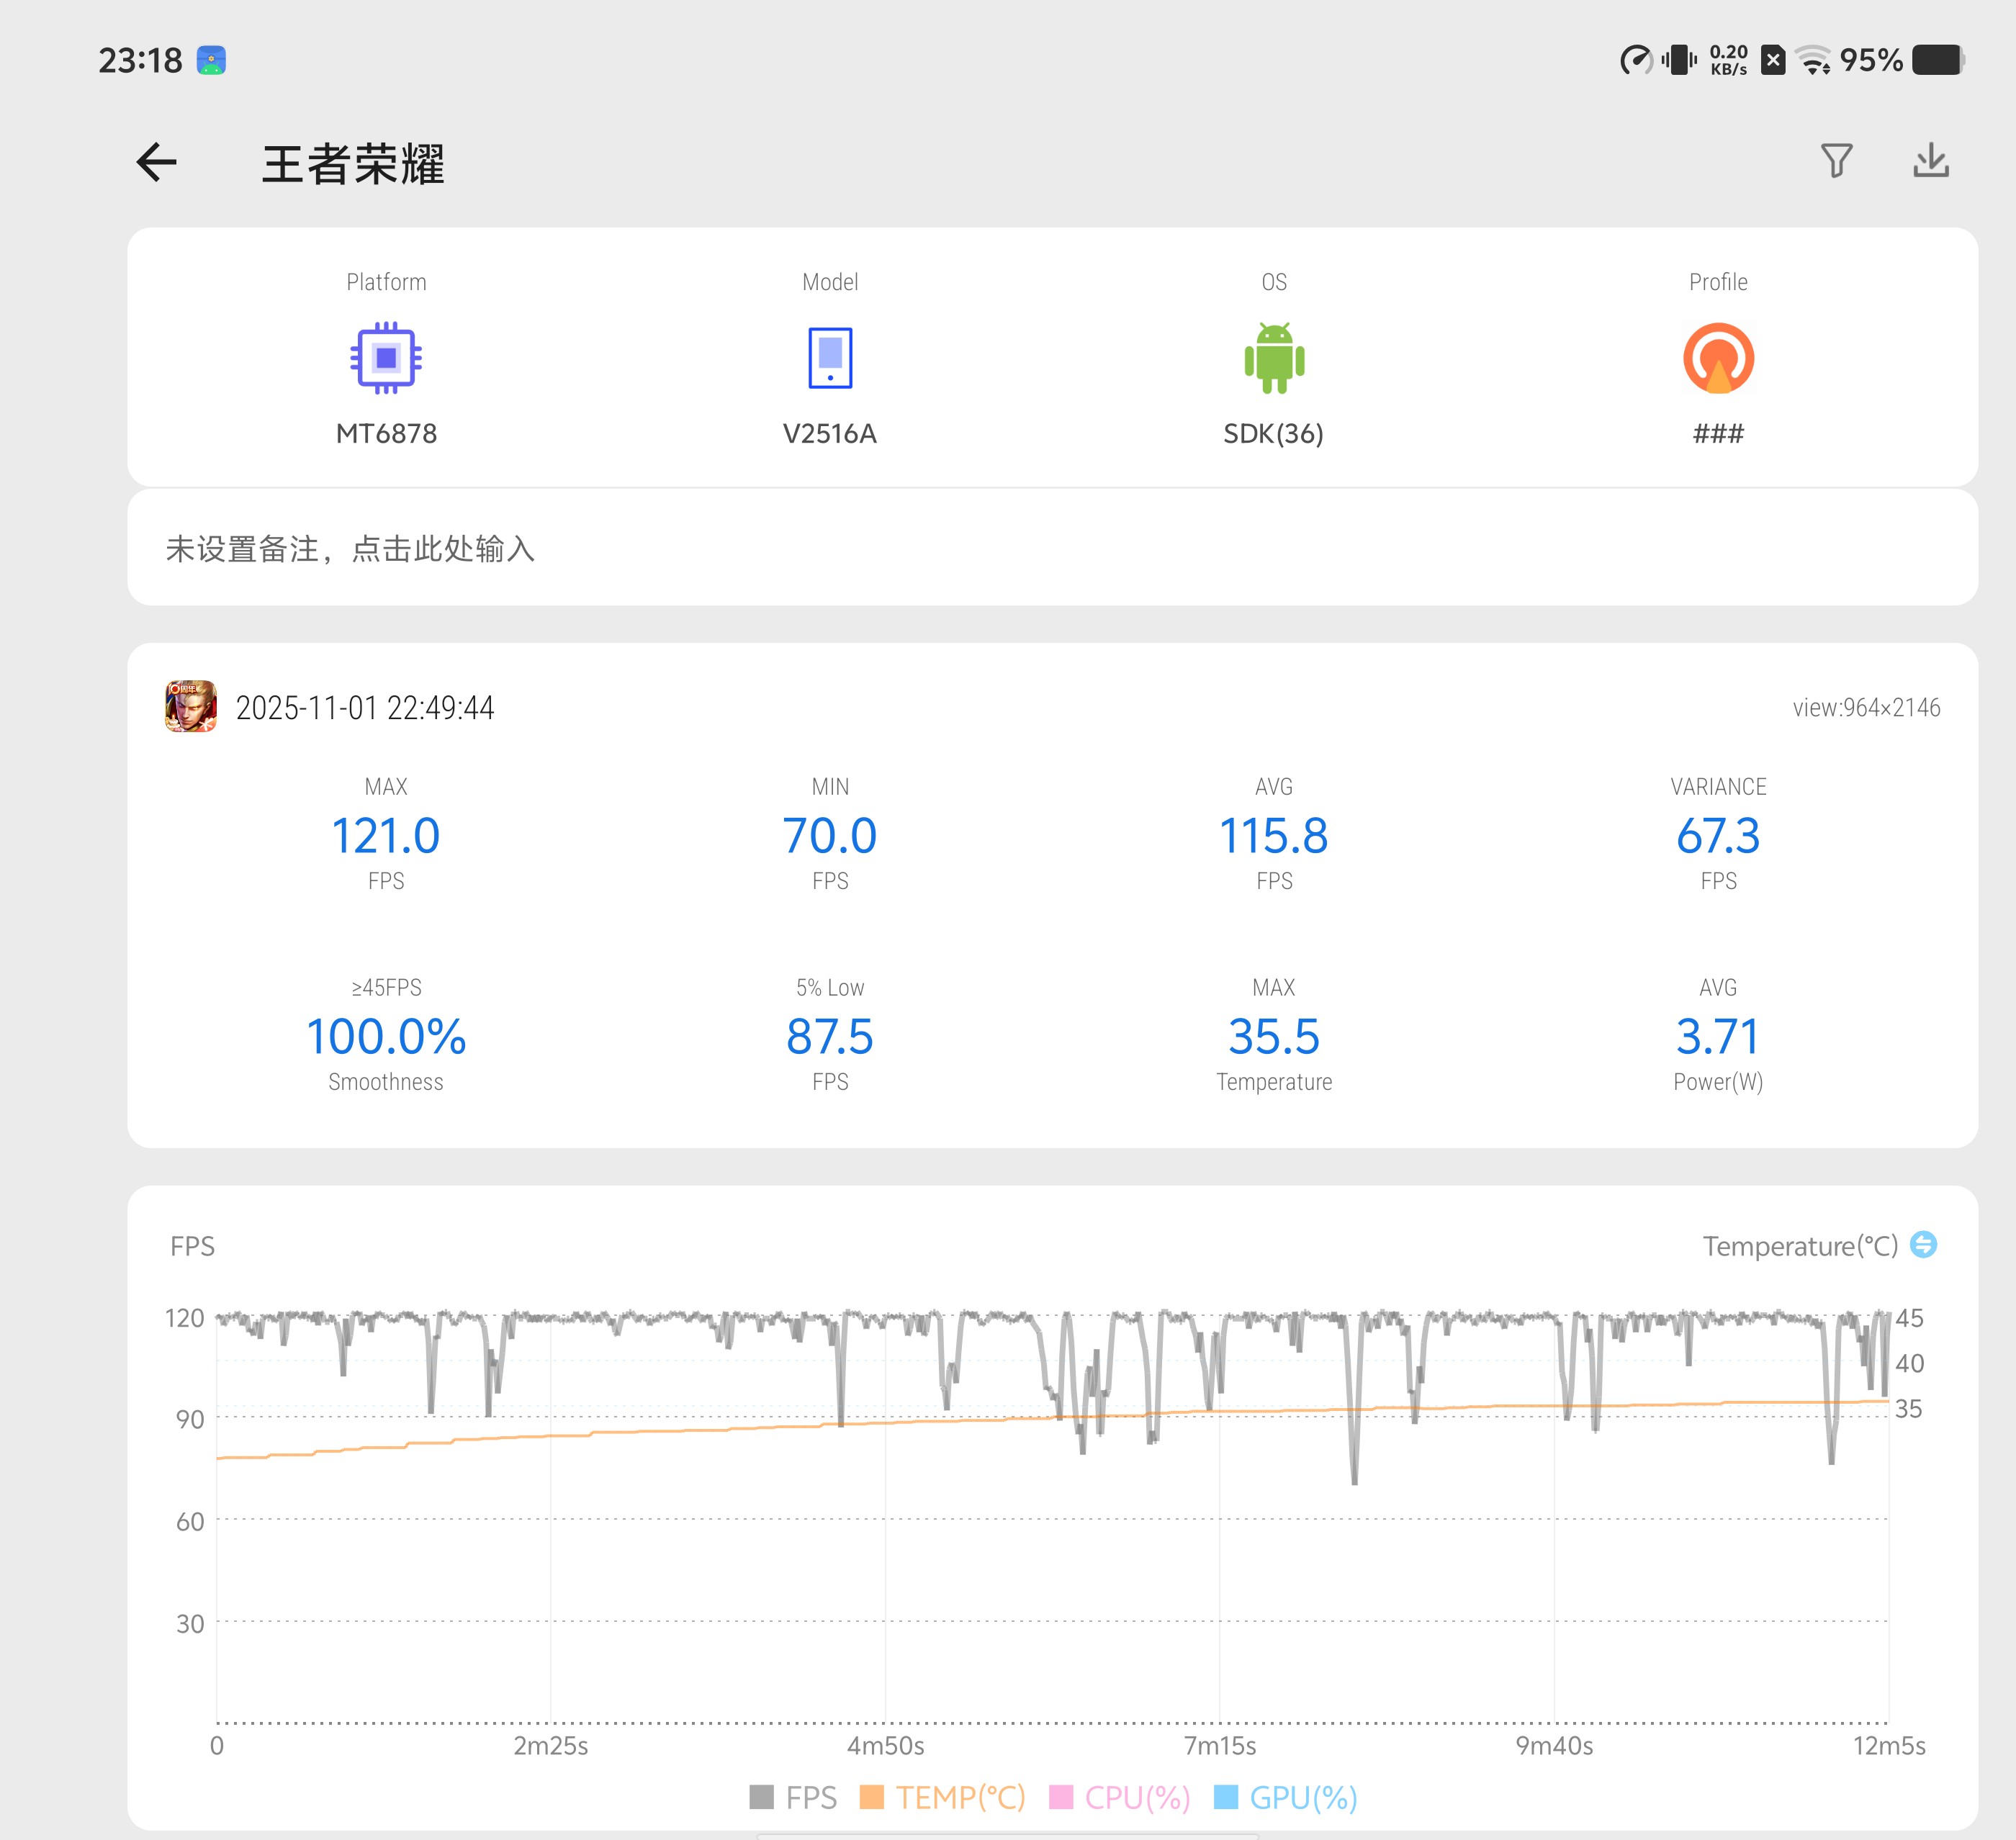The height and width of the screenshot is (1840, 2016).
Task: Tap the Honor of Kings game icon
Action: [191, 707]
